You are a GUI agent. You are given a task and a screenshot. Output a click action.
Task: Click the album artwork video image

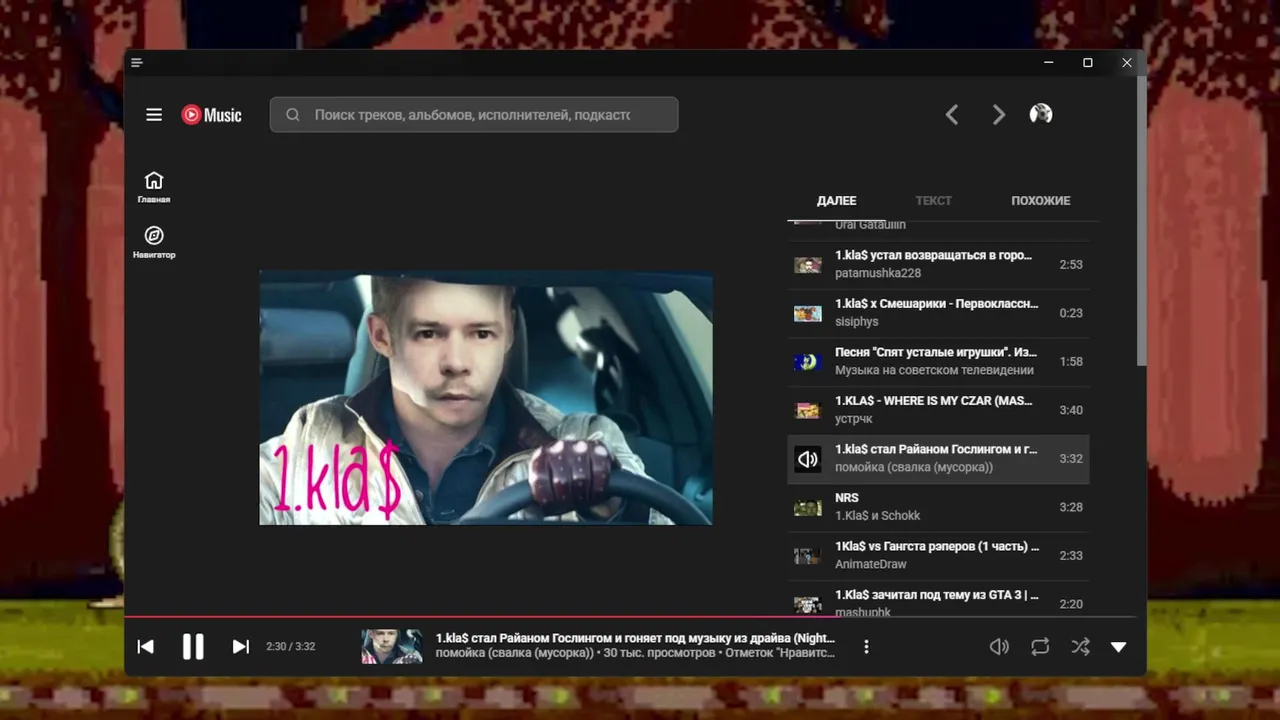[486, 398]
